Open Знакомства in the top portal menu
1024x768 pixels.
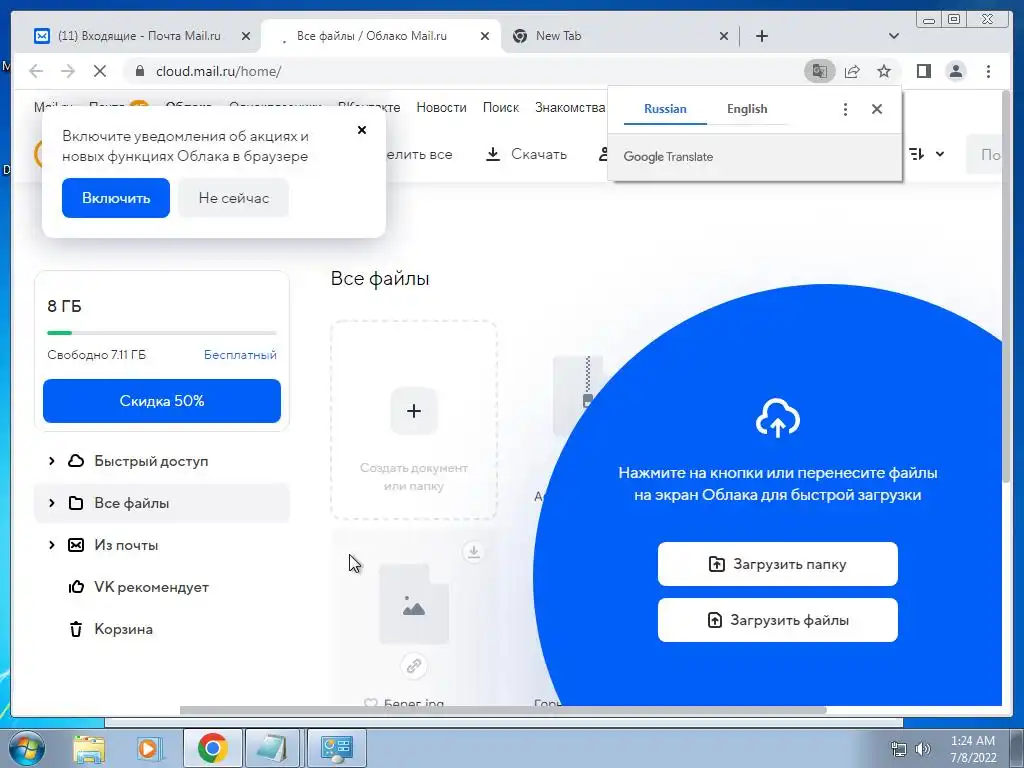point(570,107)
